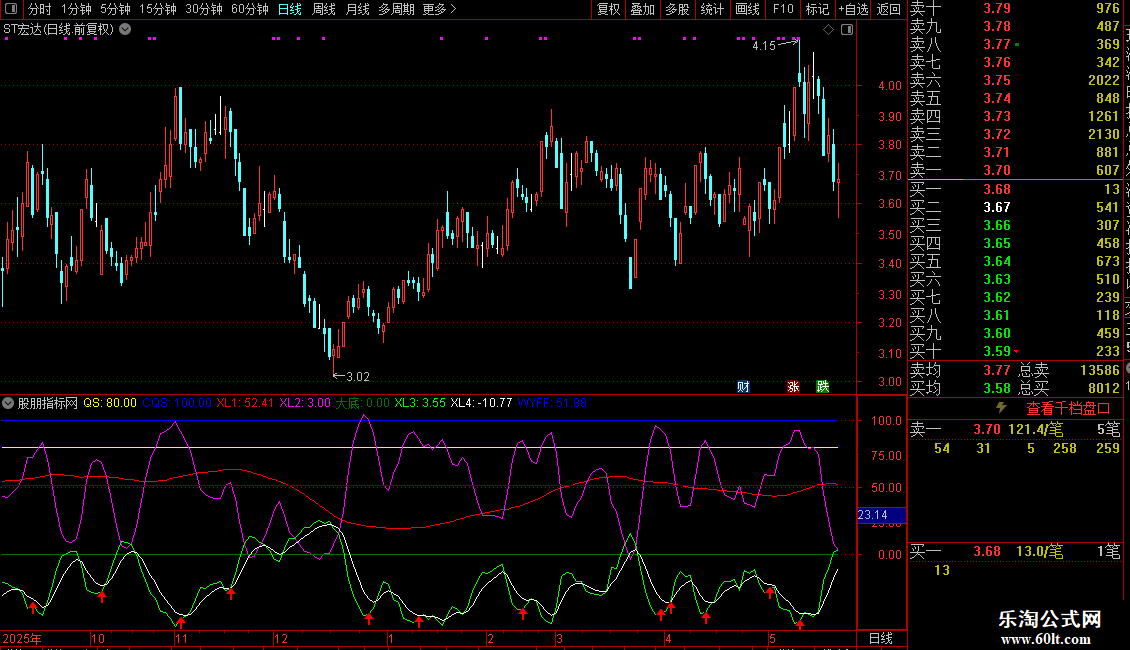Select the 30分钟 period

pyautogui.click(x=204, y=9)
